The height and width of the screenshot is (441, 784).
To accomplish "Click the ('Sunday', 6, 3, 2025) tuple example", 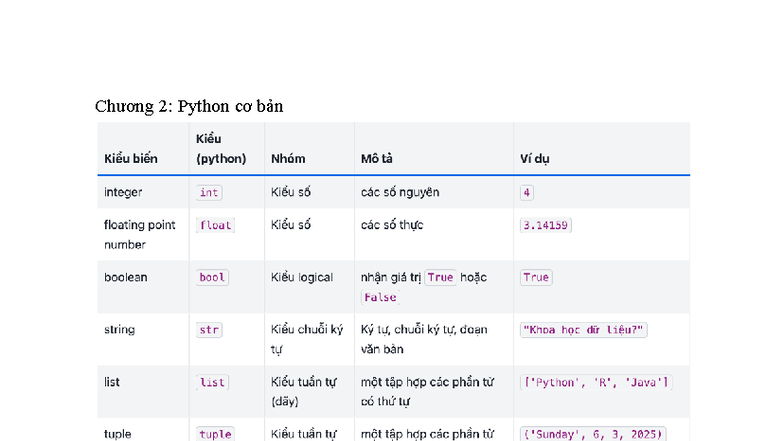I will [x=593, y=434].
